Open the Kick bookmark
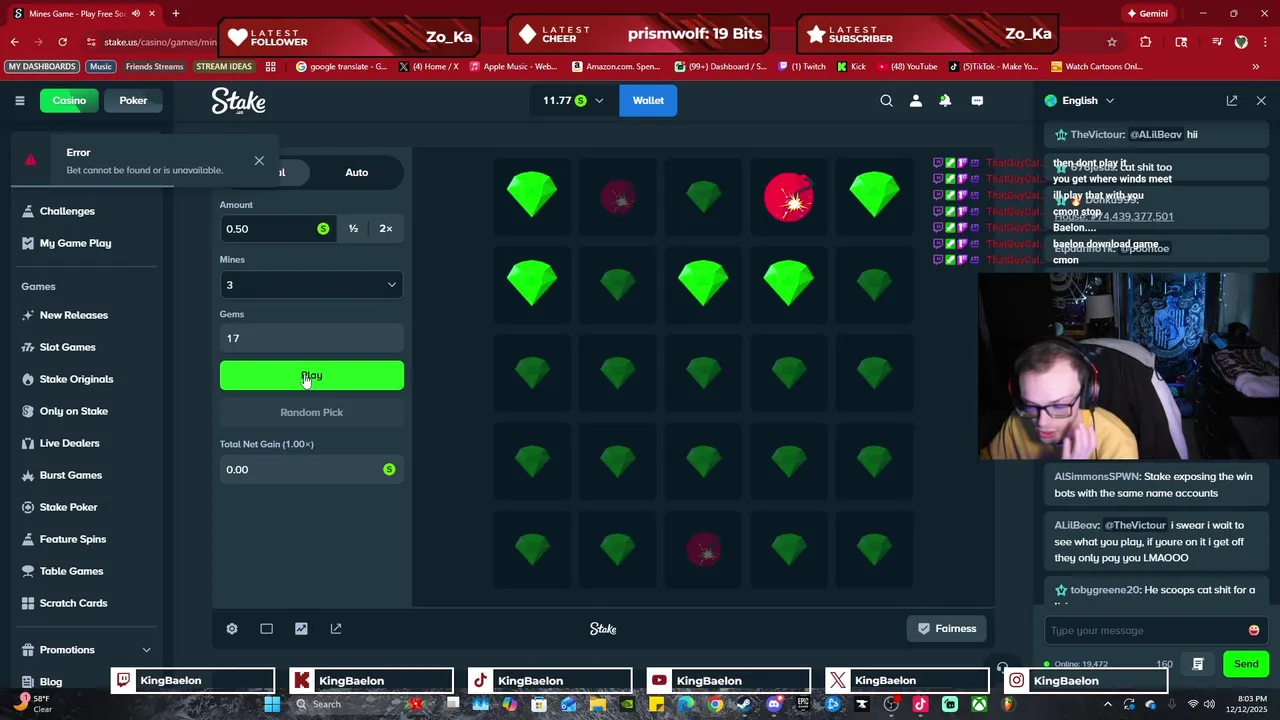This screenshot has height=720, width=1280. (851, 66)
